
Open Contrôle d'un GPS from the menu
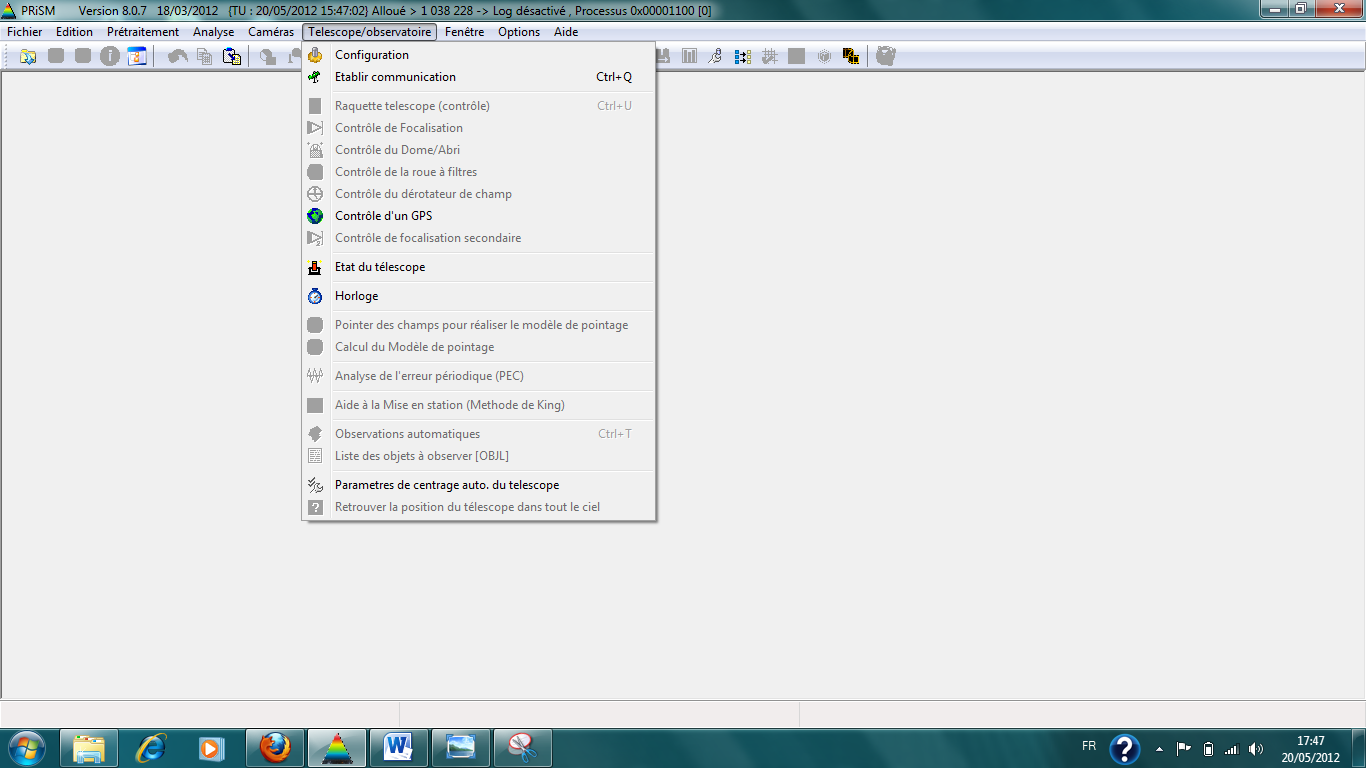383,216
